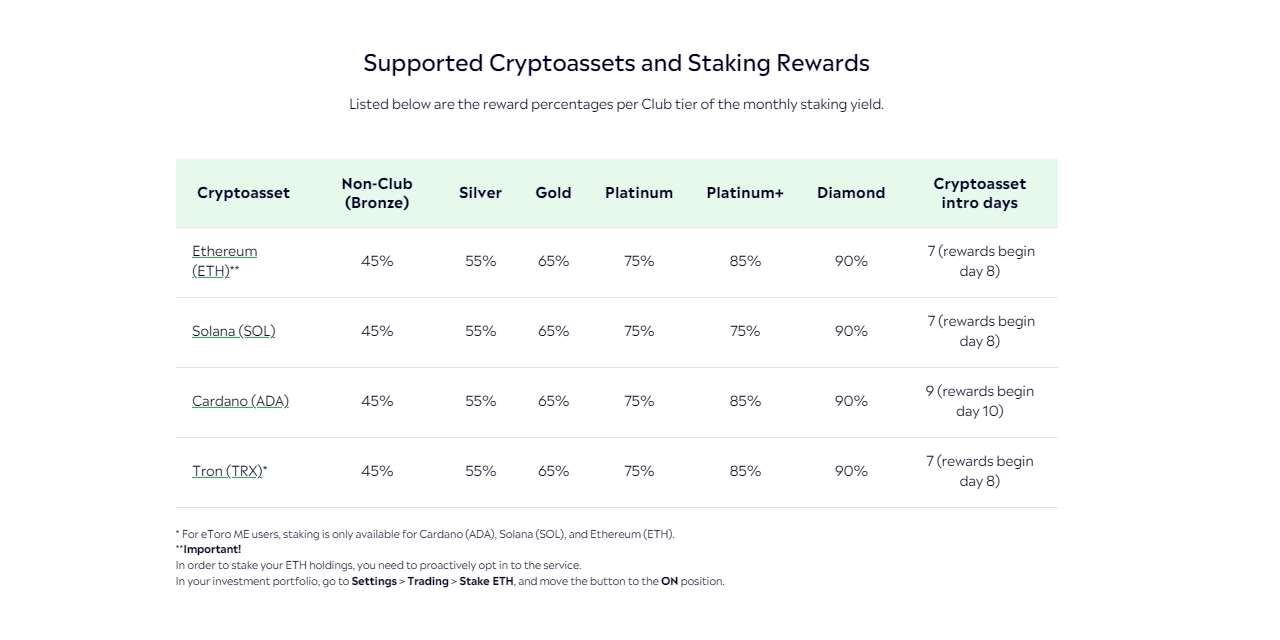Click the Supported Cryptoassets and Staking Rewards heading
Viewport: 1280px width, 640px height.
(616, 63)
